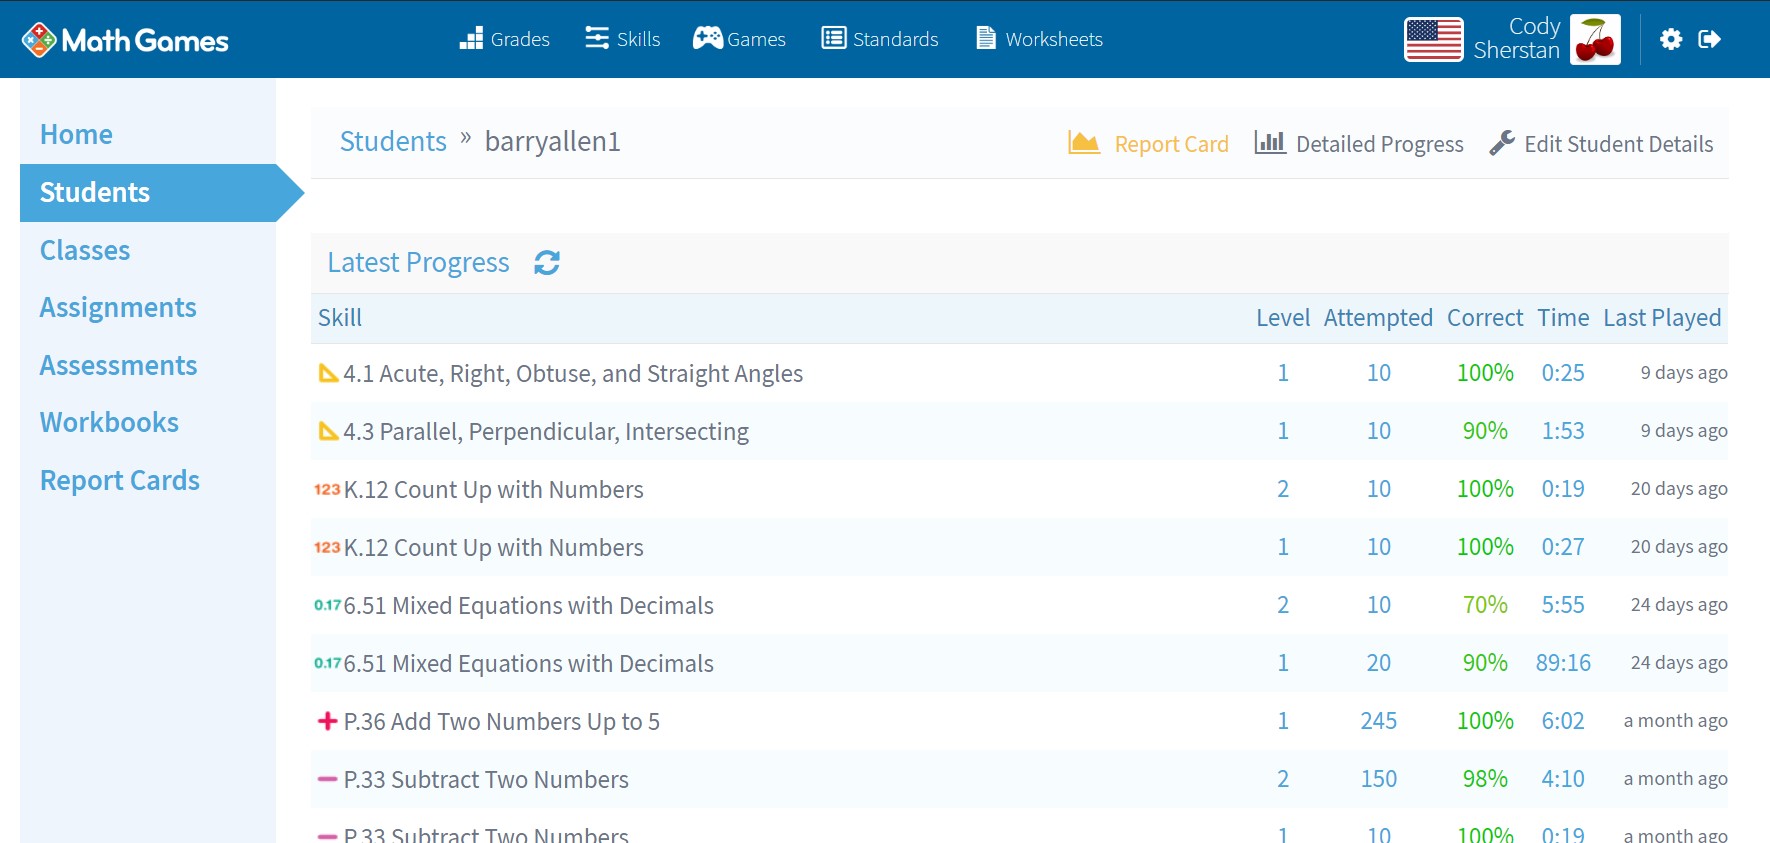
Task: Click the Report Card chart icon
Action: coord(1083,143)
